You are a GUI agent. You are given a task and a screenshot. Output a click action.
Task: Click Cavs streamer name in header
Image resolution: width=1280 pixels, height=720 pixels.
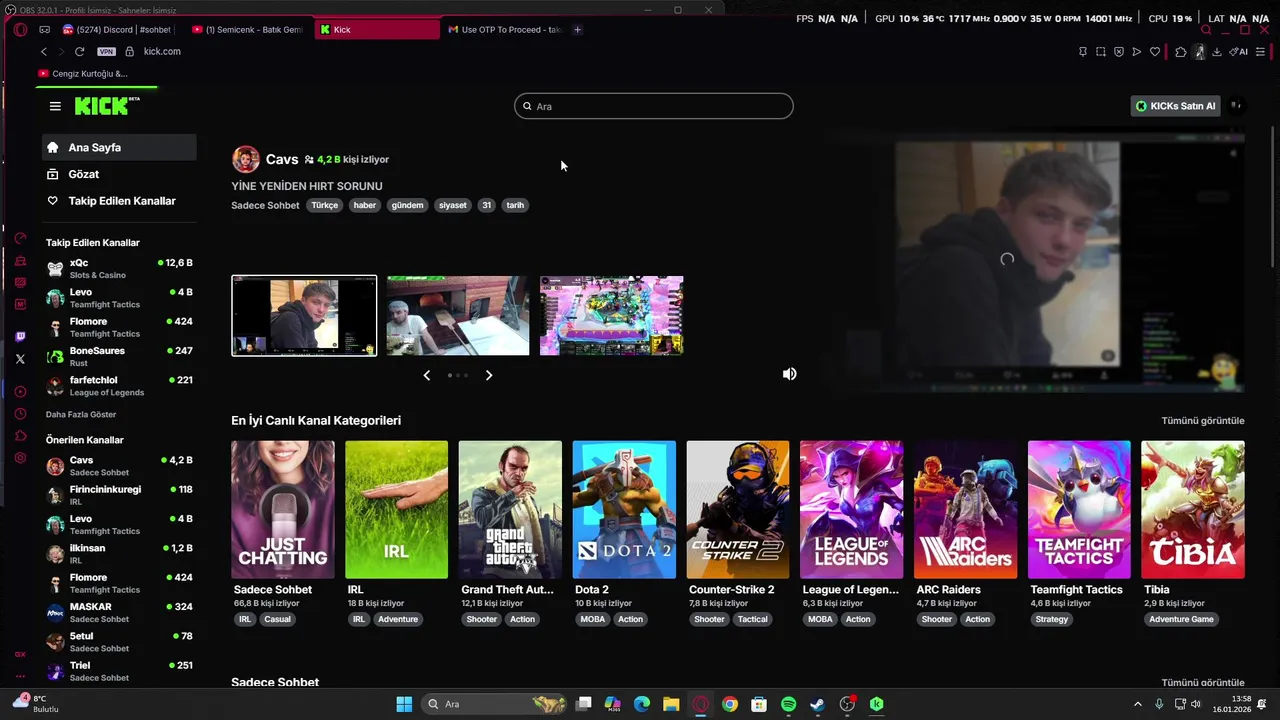coord(282,159)
